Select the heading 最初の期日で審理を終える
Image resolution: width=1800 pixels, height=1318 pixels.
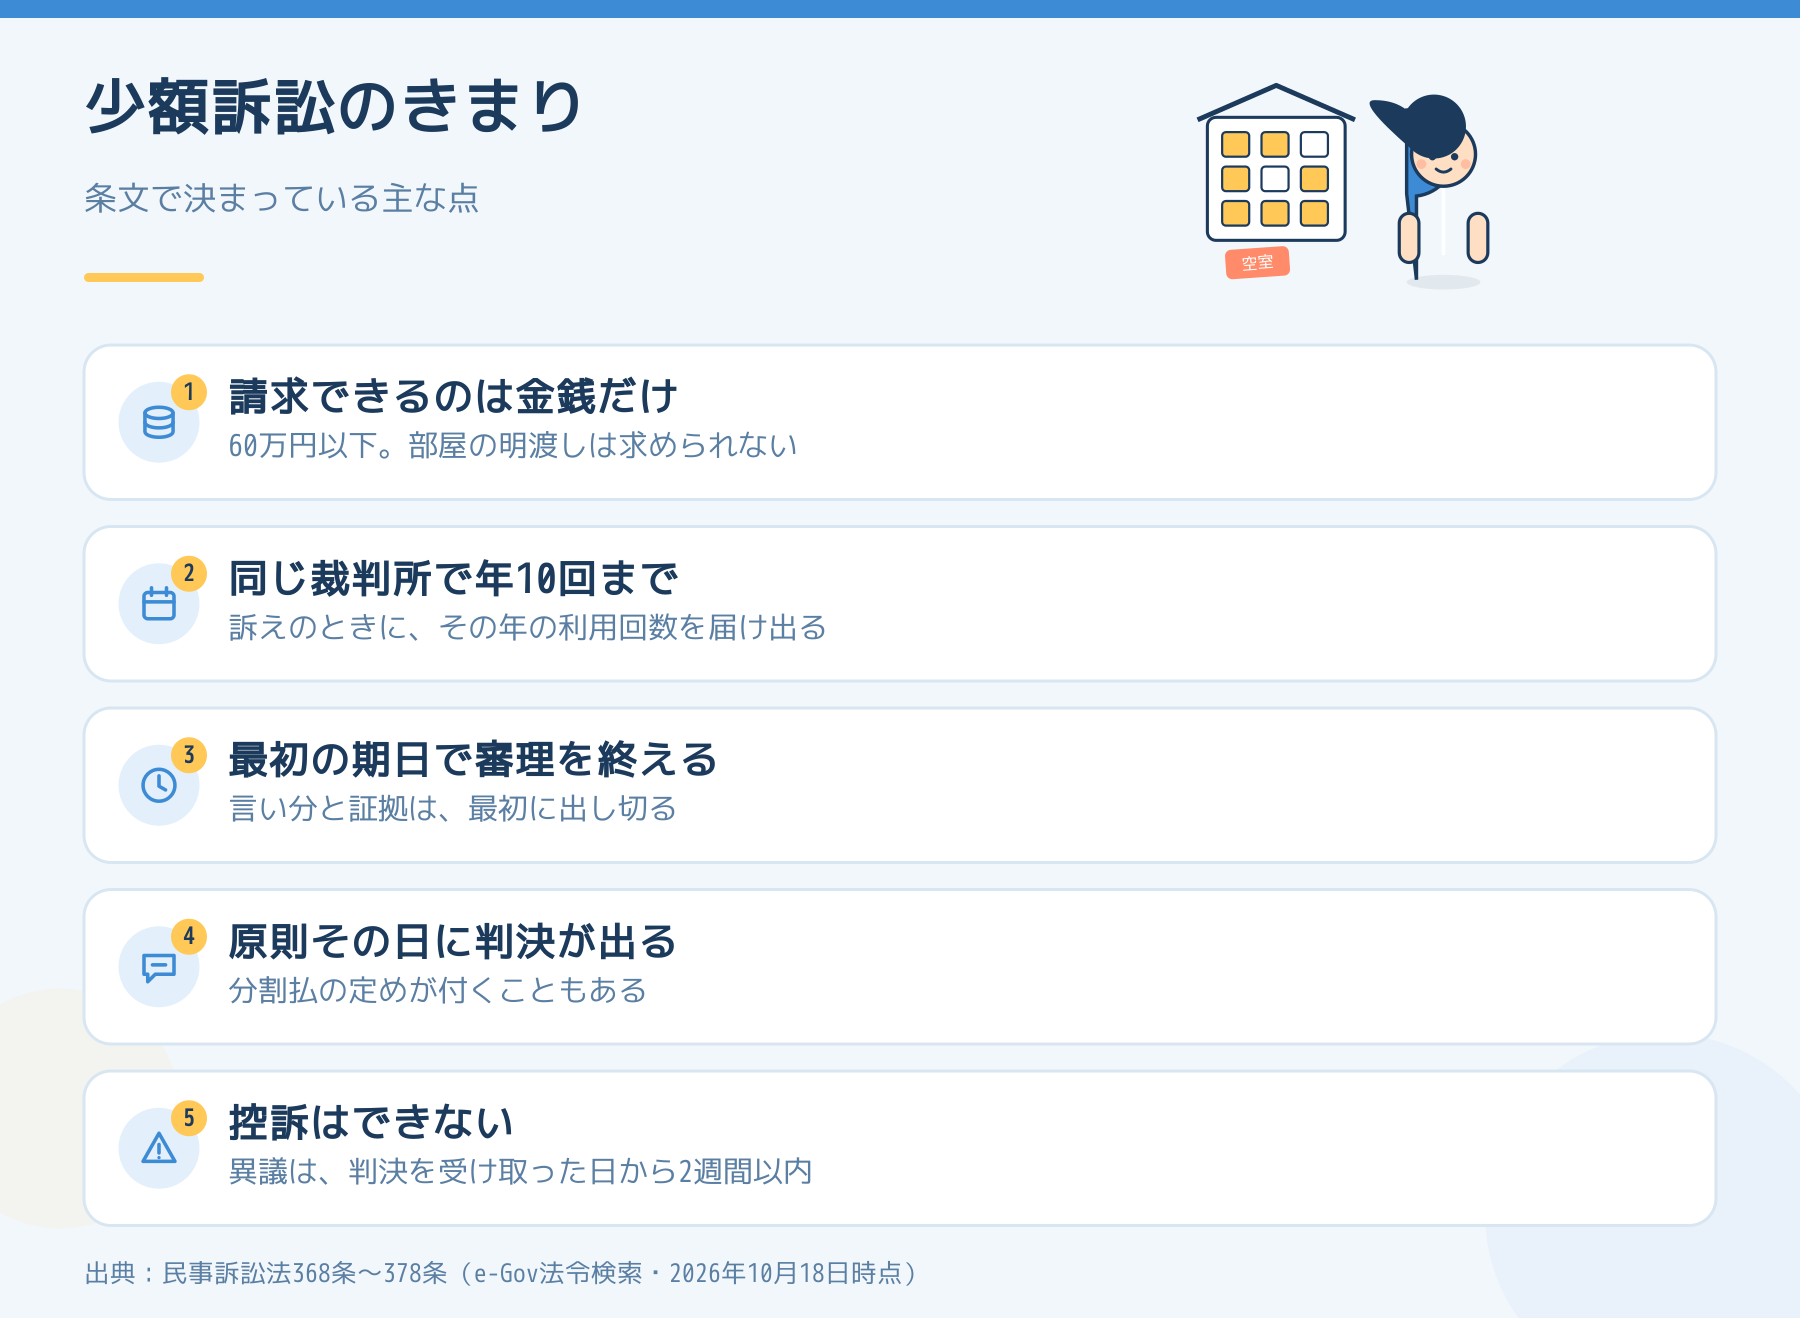click(473, 760)
